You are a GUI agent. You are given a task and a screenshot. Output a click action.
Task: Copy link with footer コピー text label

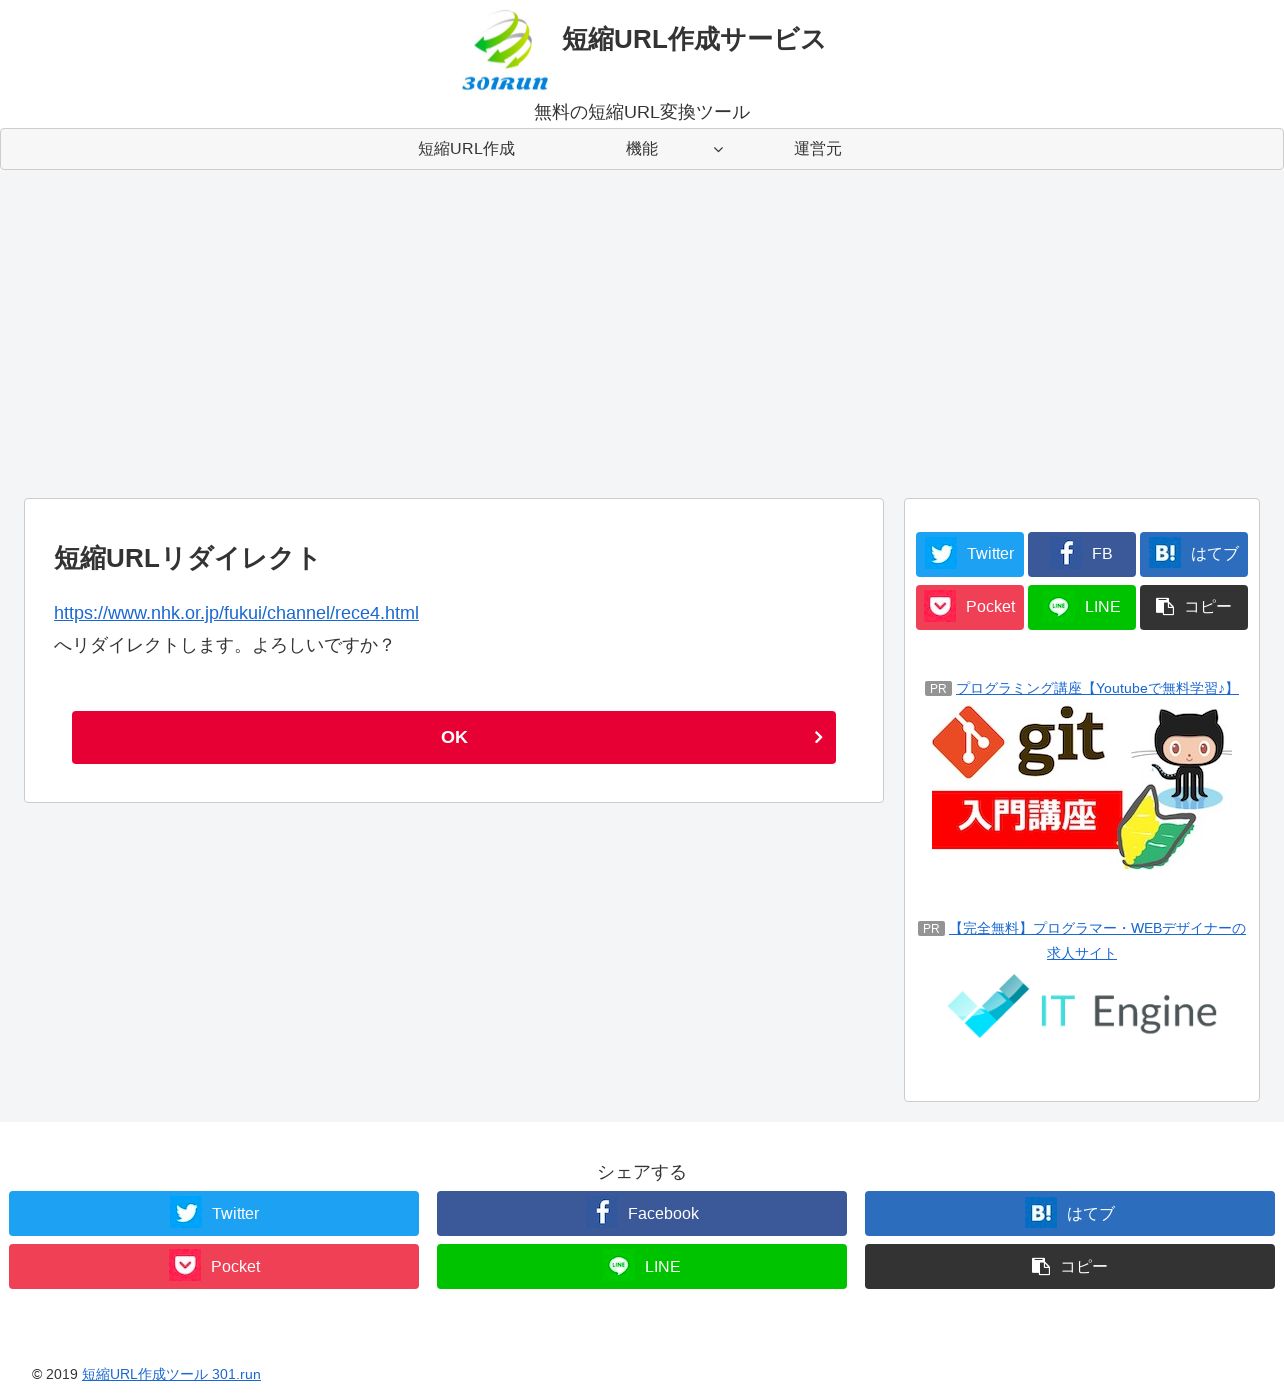[1084, 1266]
